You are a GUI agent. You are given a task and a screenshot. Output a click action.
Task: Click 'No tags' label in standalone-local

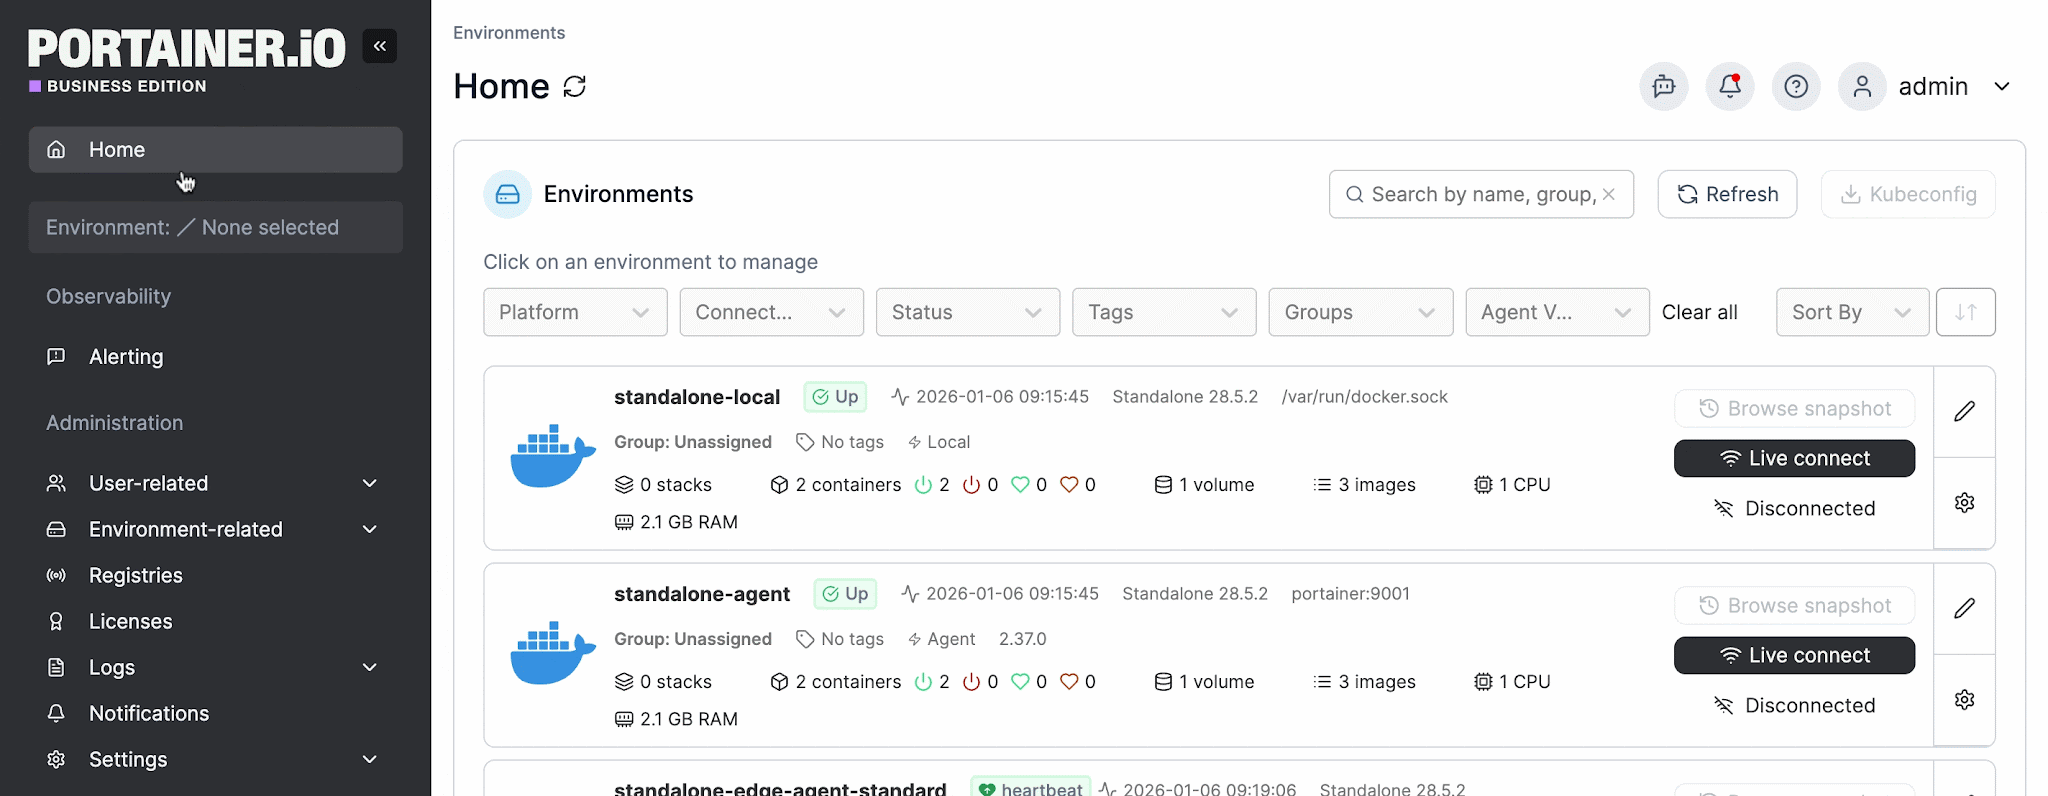[x=840, y=442]
